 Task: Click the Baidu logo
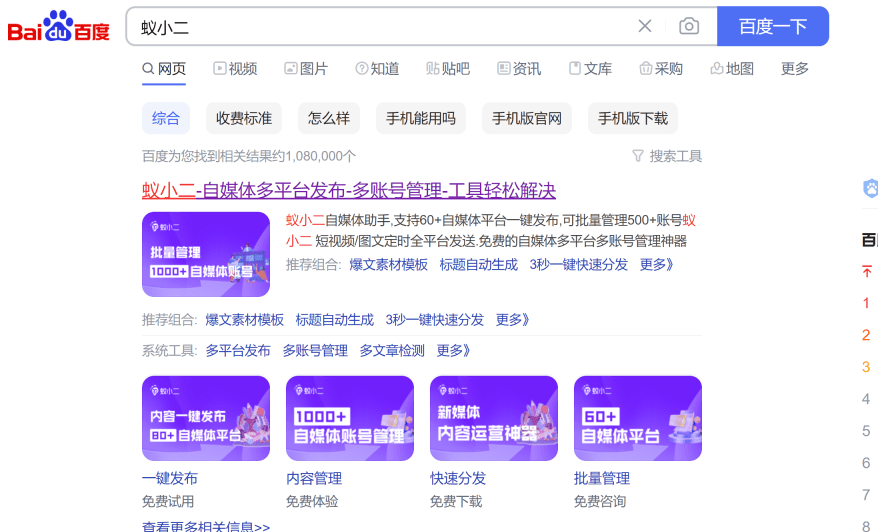tap(58, 26)
